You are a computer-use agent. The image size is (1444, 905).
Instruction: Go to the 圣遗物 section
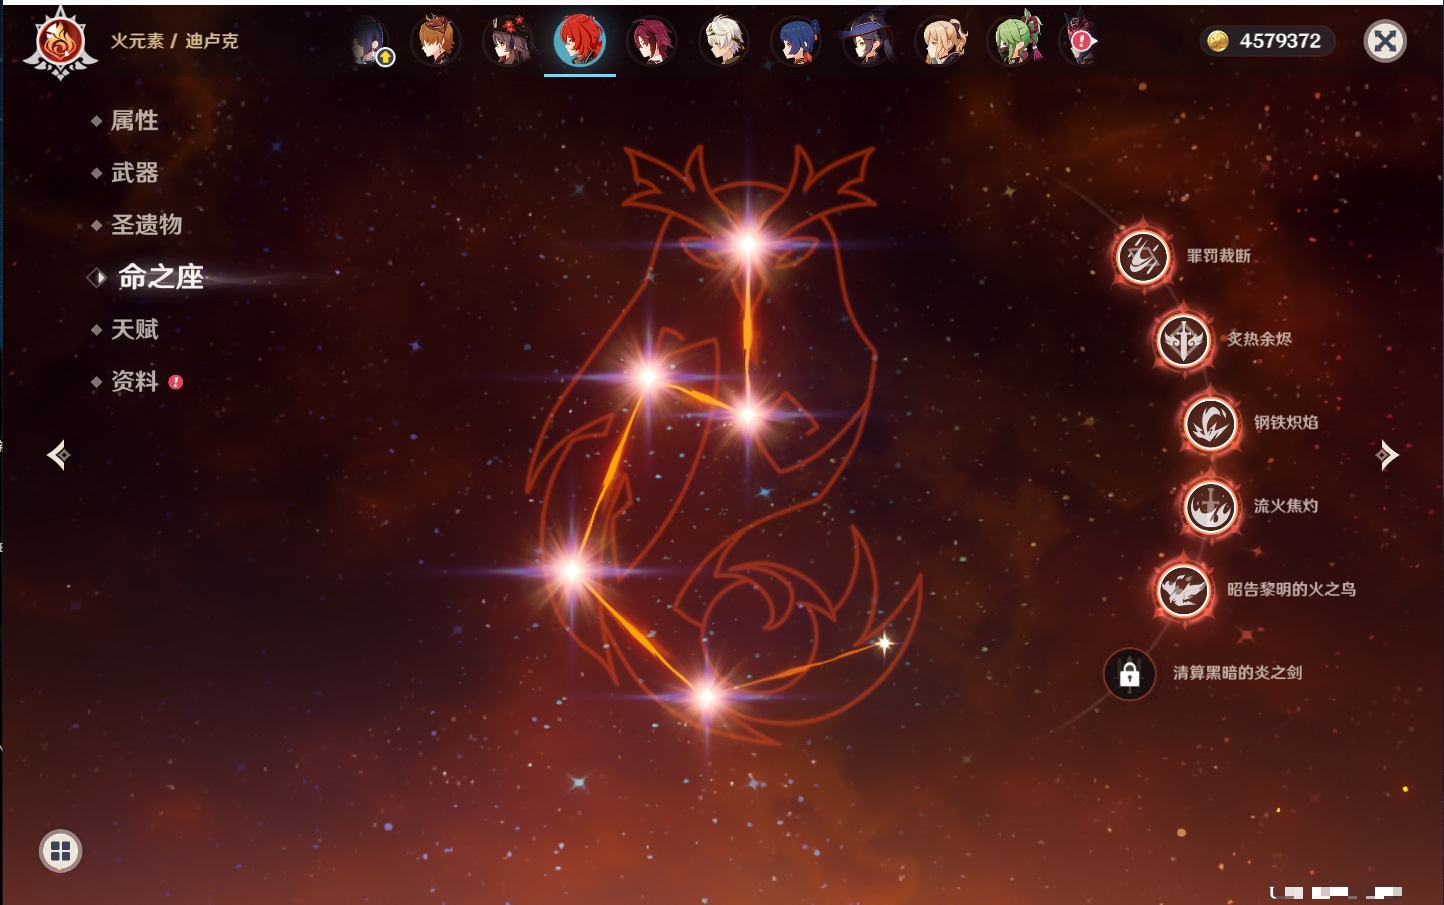pos(146,225)
